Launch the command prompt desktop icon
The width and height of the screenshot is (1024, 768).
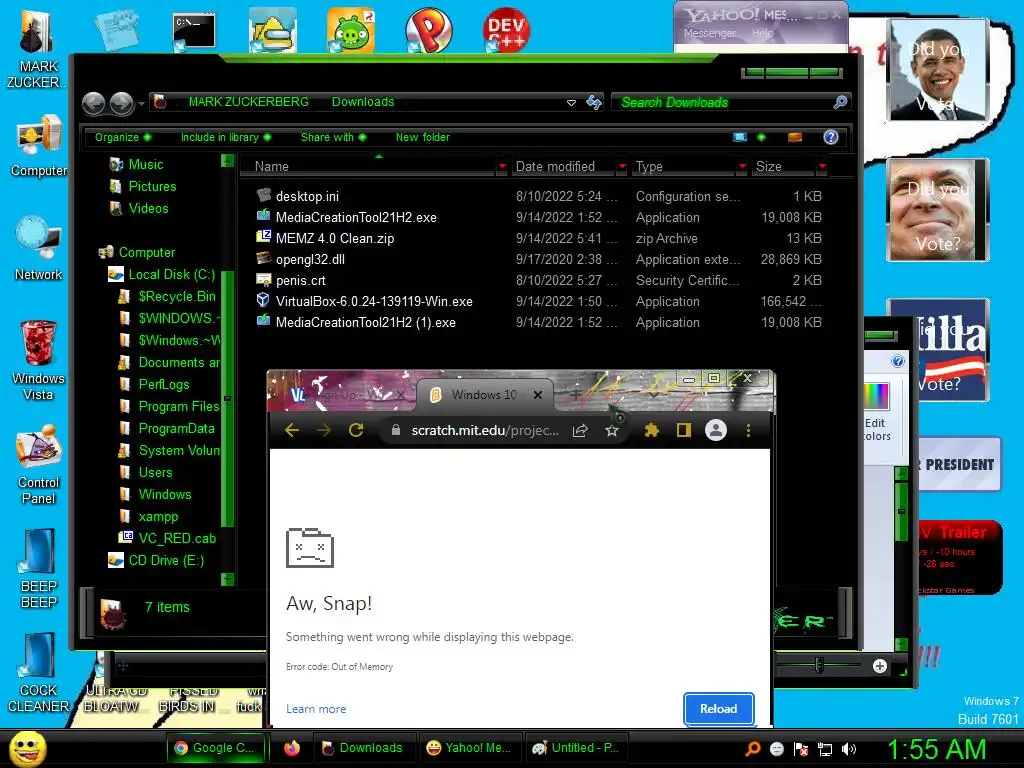194,31
